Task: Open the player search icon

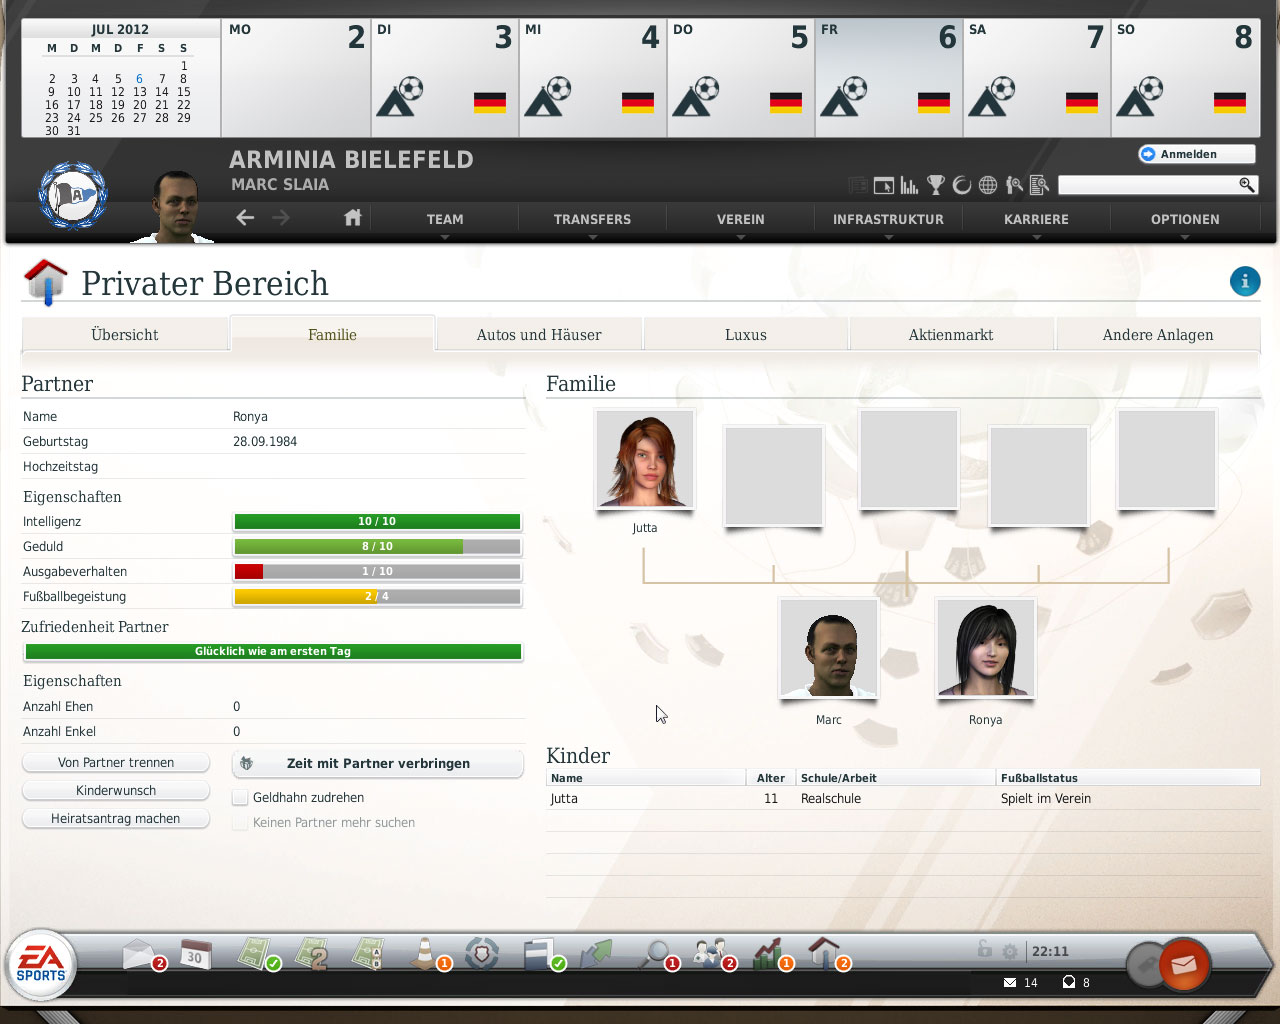Action: [x=1014, y=185]
